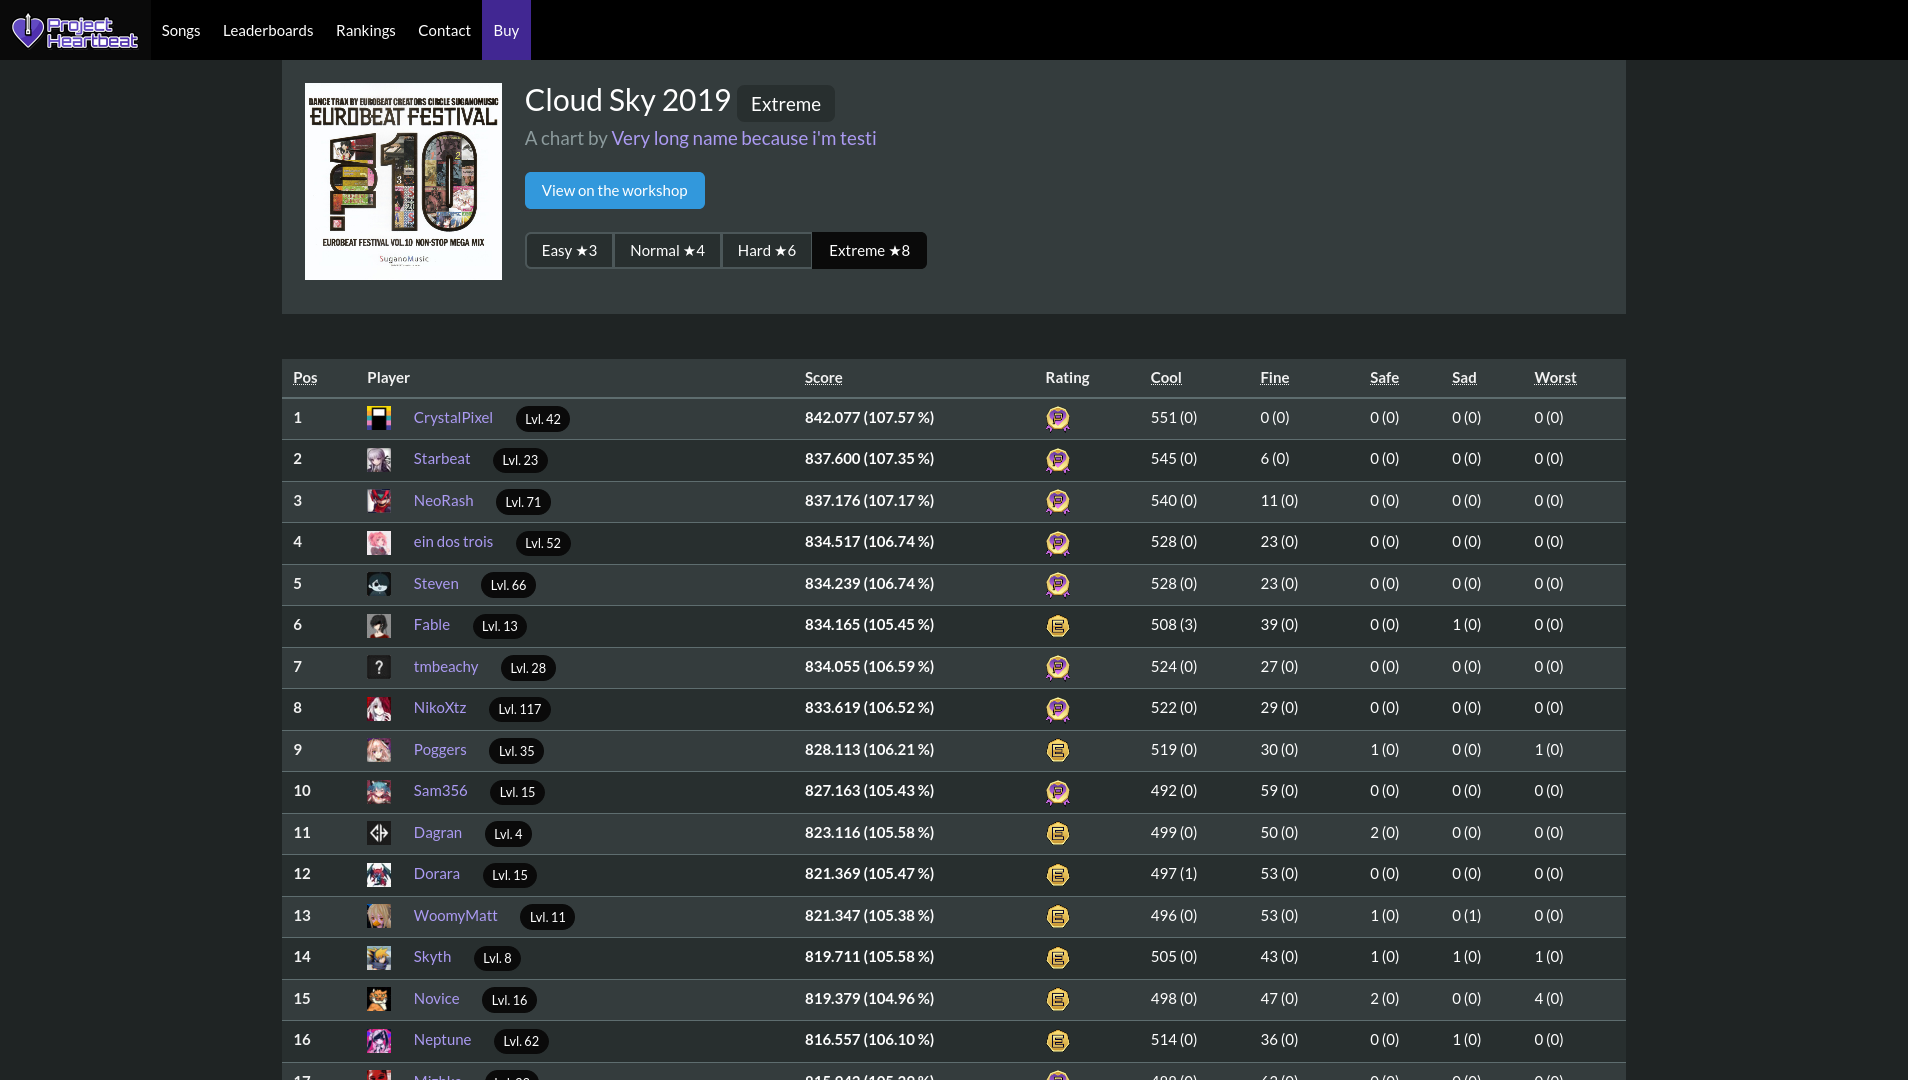The width and height of the screenshot is (1908, 1080).
Task: Click the Eurobeat Festival album cover
Action: click(x=403, y=181)
